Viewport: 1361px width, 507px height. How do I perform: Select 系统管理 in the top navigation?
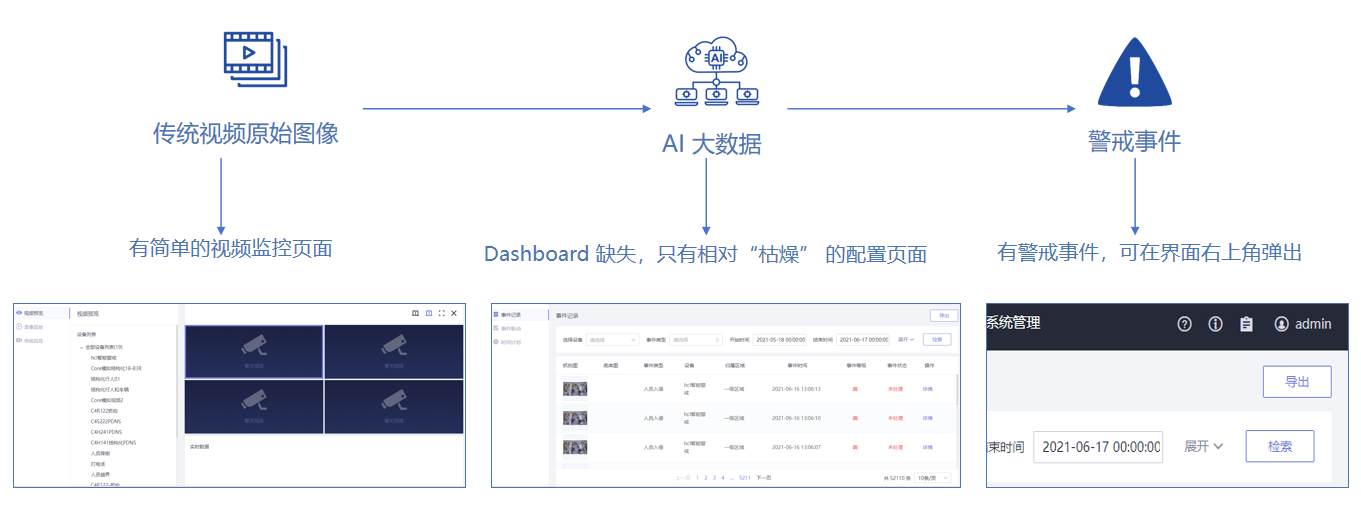coord(1013,323)
